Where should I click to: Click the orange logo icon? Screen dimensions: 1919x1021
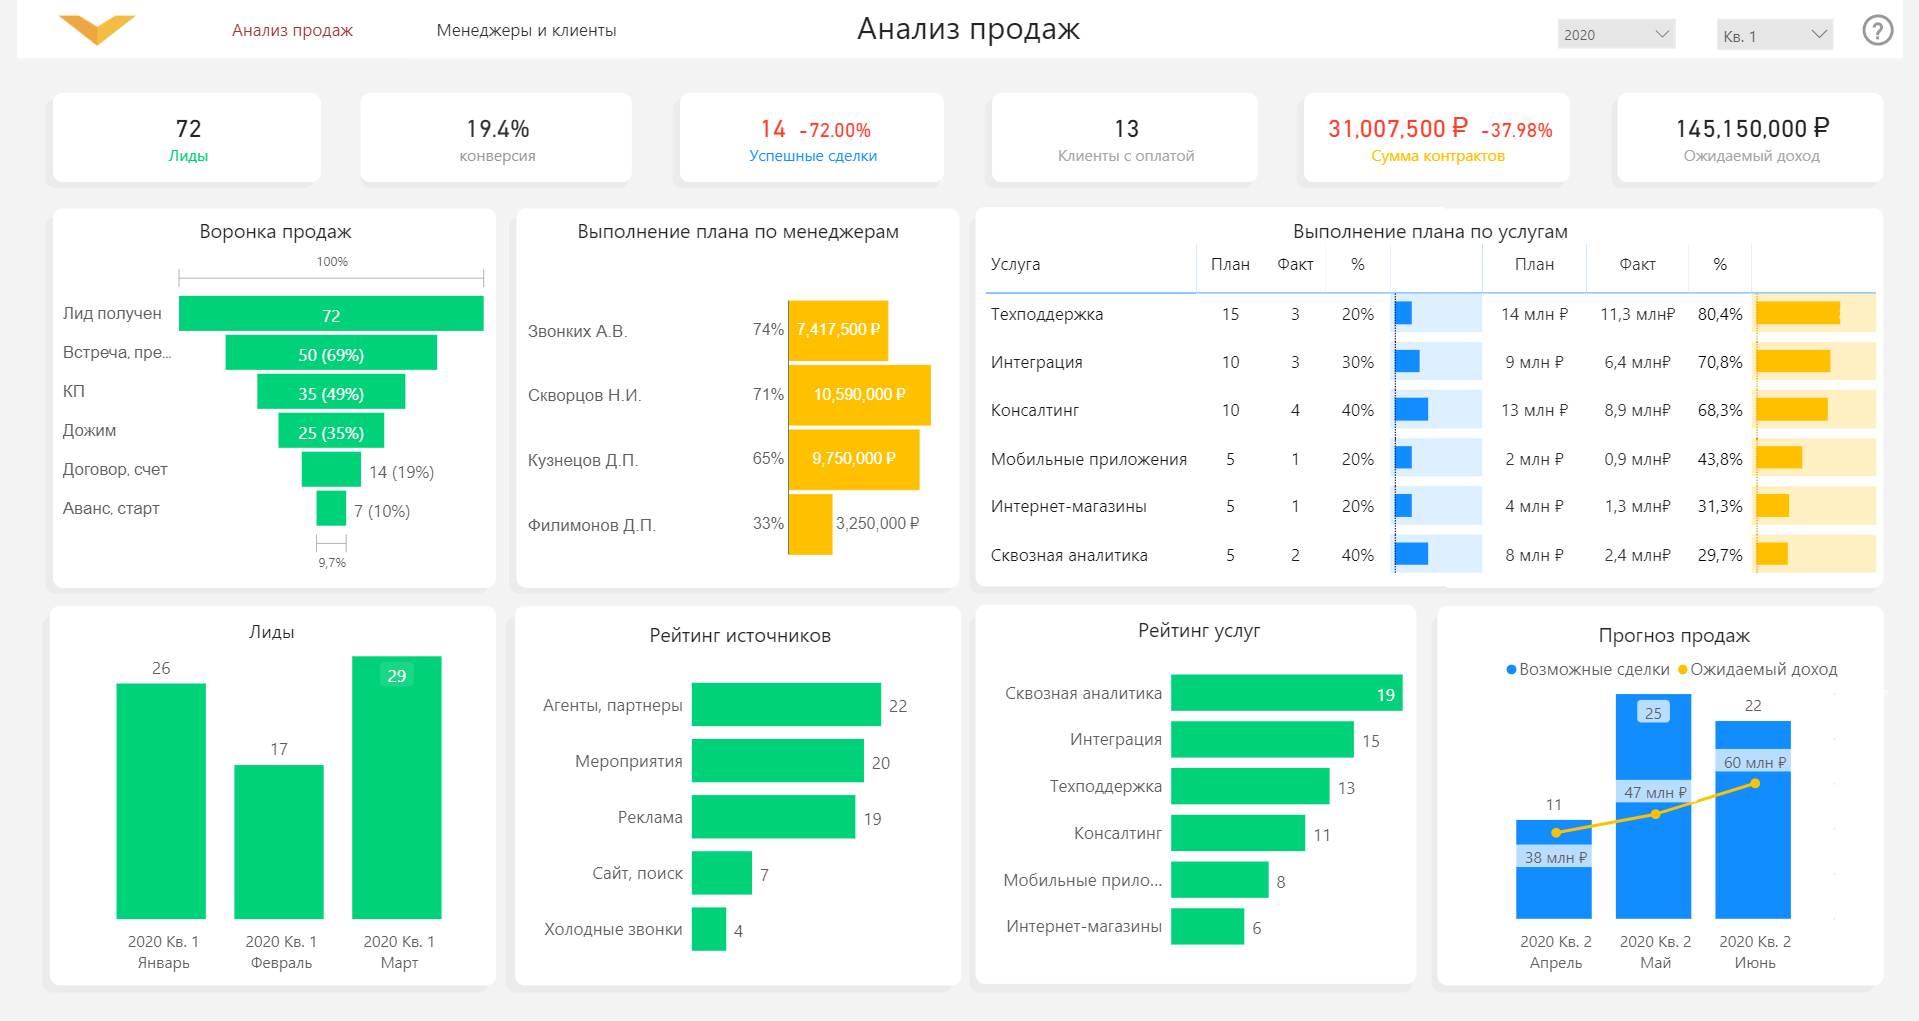click(97, 30)
